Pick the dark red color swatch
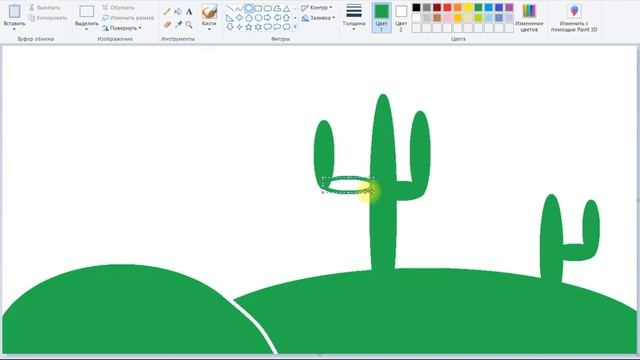Image resolution: width=640 pixels, height=360 pixels. tap(437, 7)
